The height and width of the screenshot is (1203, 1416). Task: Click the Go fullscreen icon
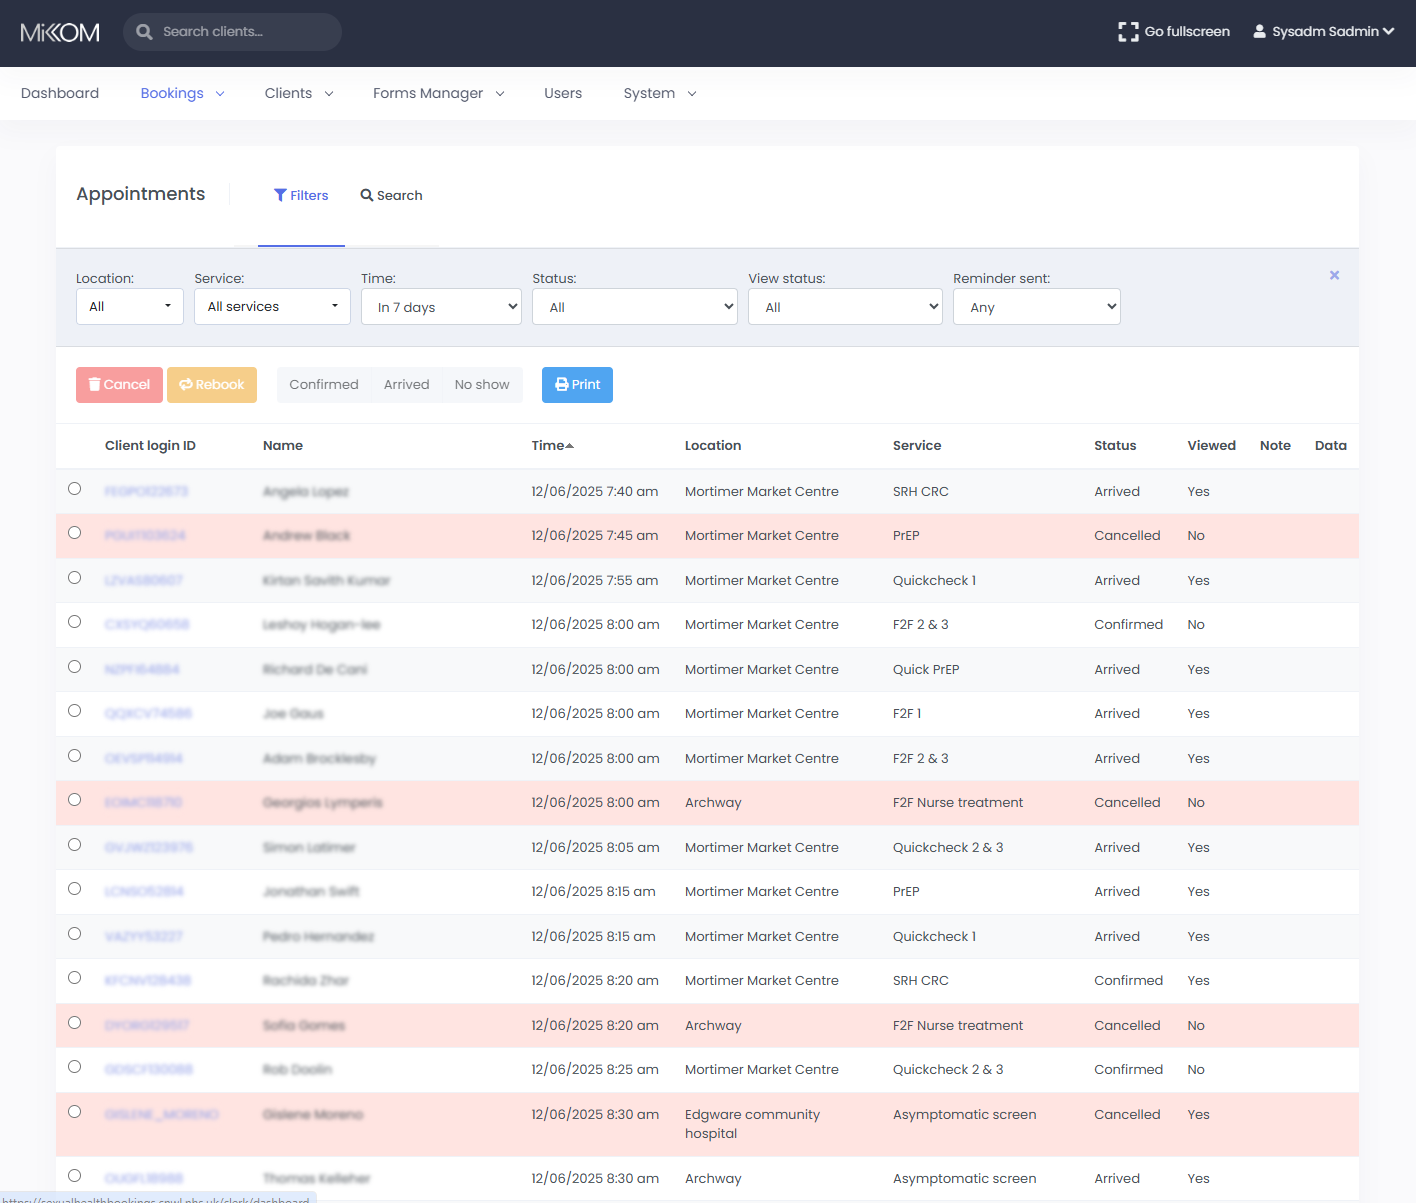click(x=1128, y=32)
